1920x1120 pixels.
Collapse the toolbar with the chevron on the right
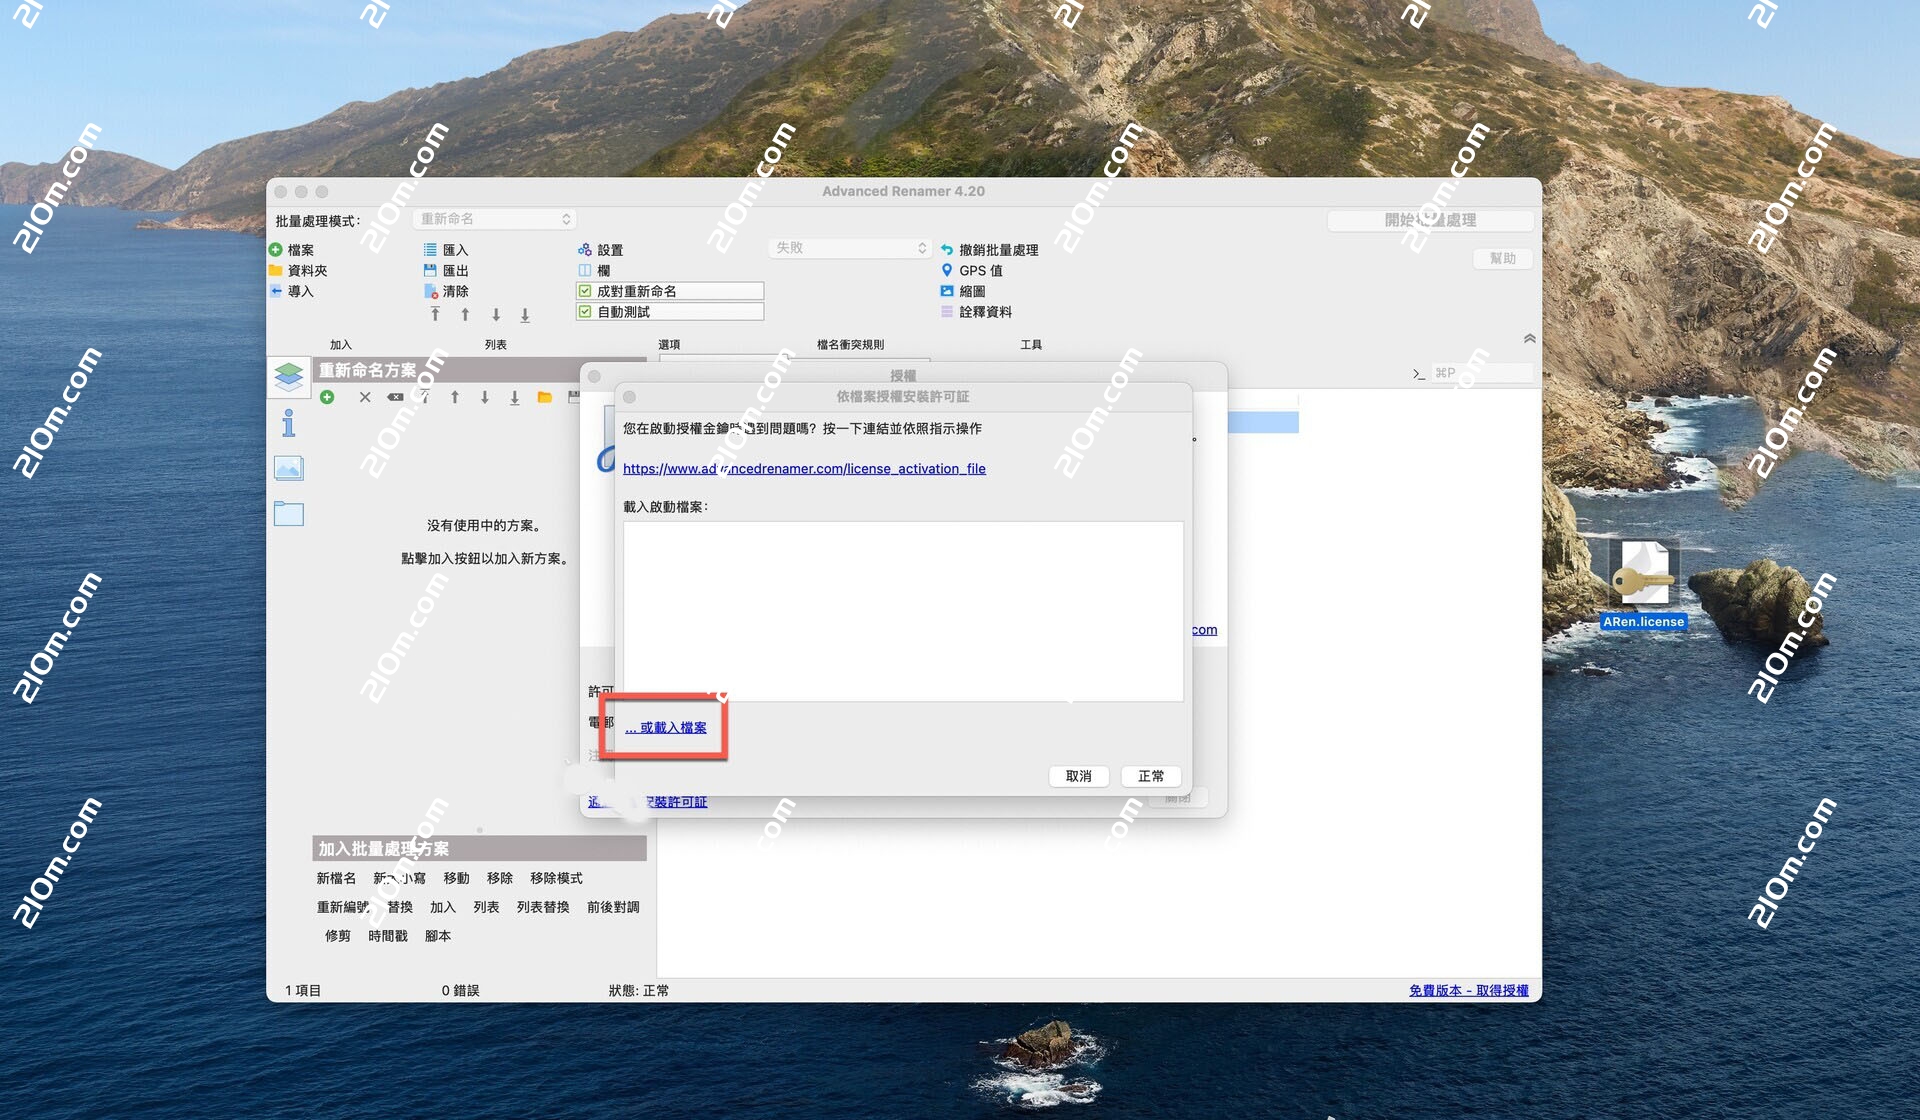[1529, 338]
